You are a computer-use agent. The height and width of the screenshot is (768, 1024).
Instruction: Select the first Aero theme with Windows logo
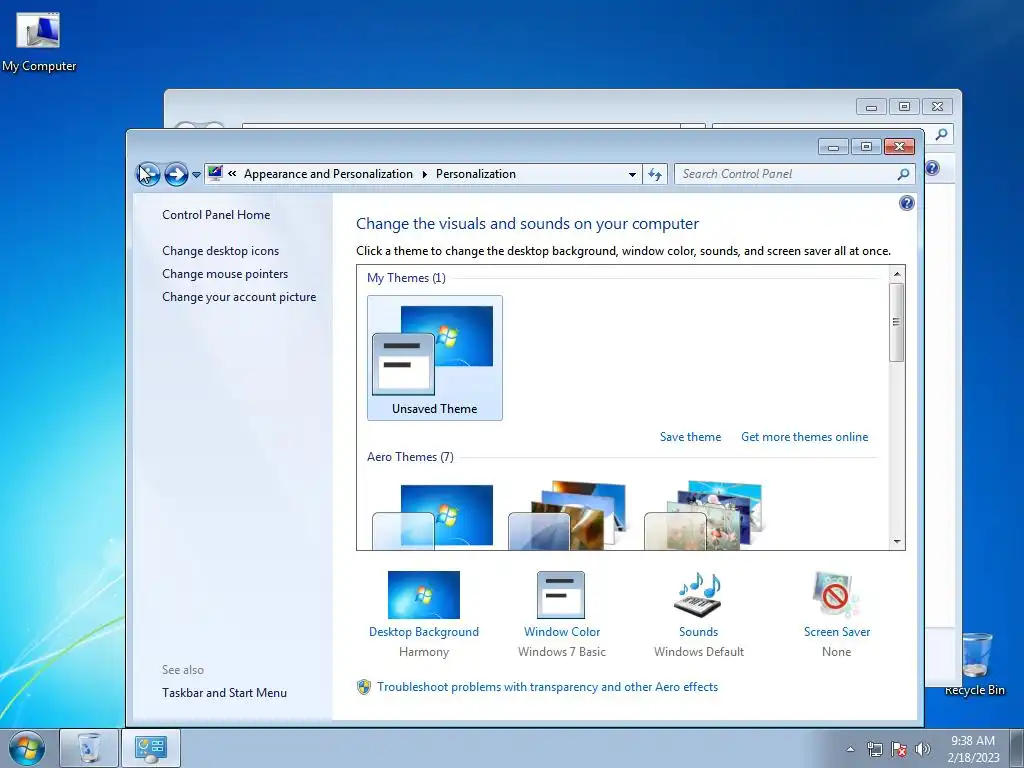[434, 516]
